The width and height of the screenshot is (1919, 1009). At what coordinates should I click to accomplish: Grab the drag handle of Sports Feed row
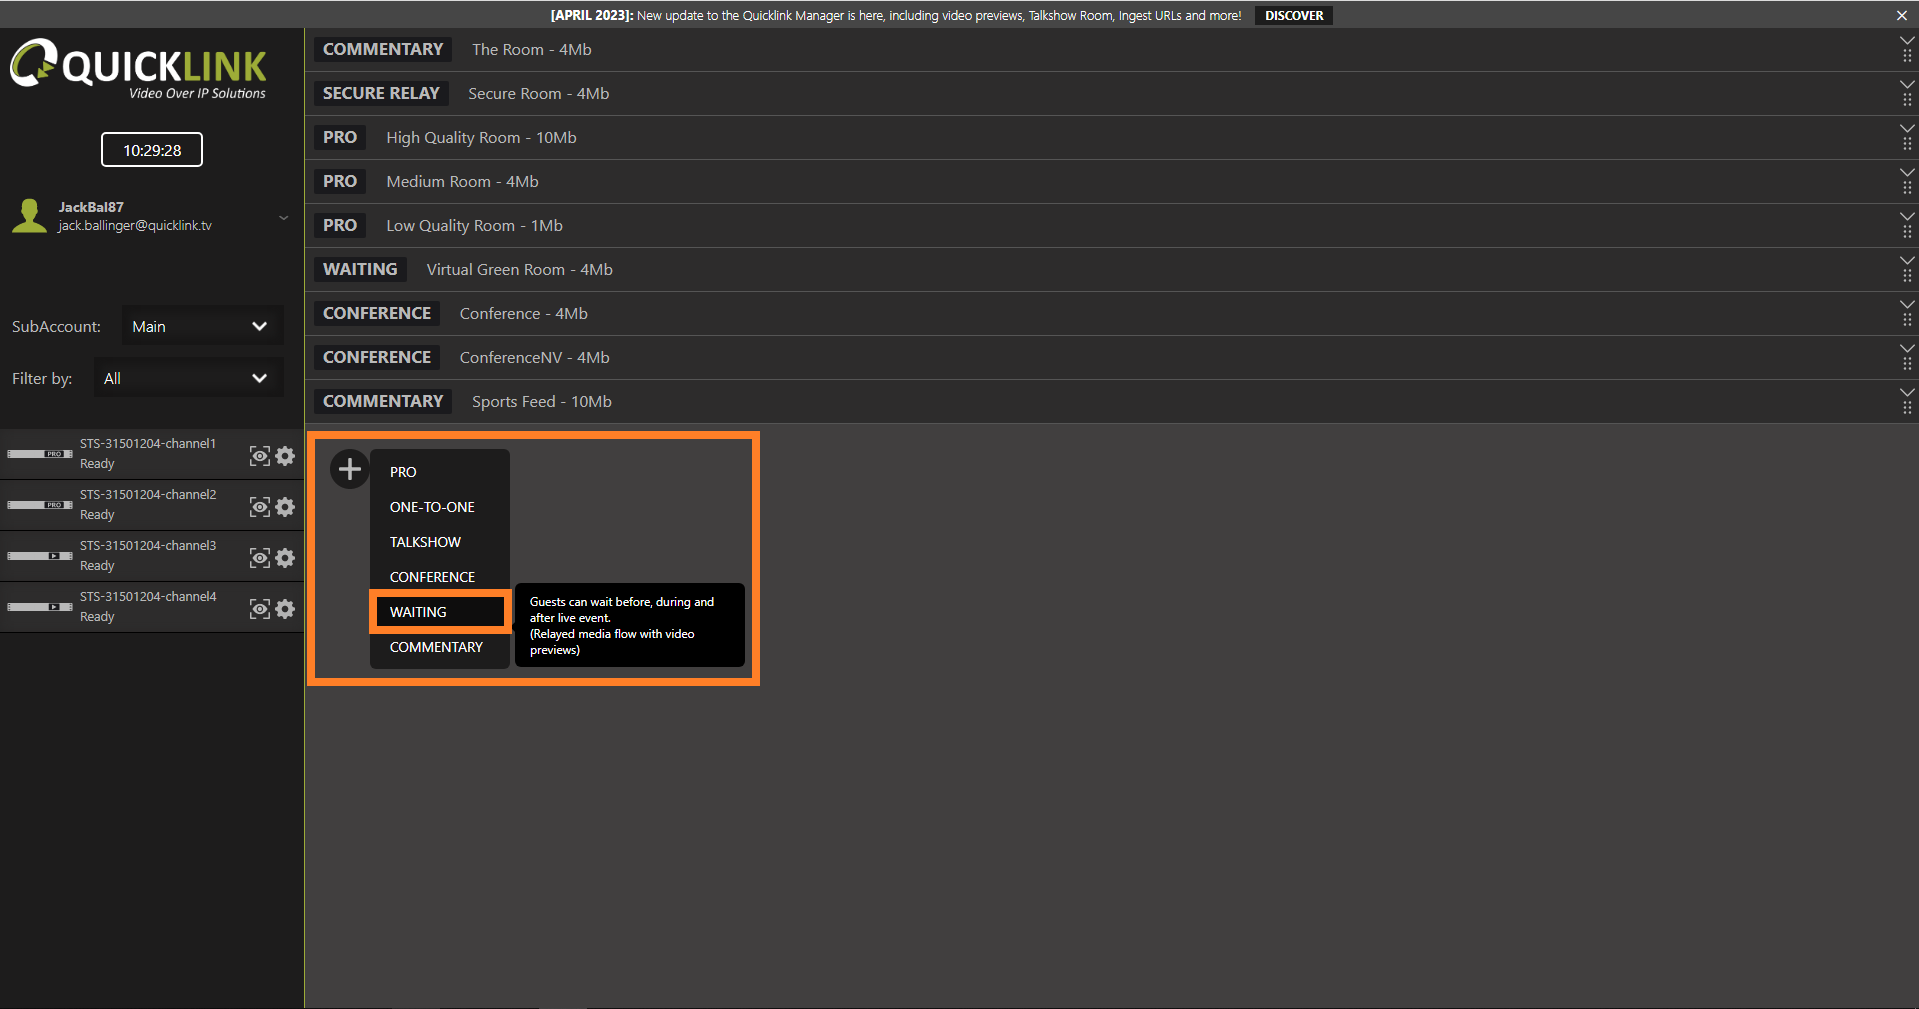click(x=1907, y=408)
